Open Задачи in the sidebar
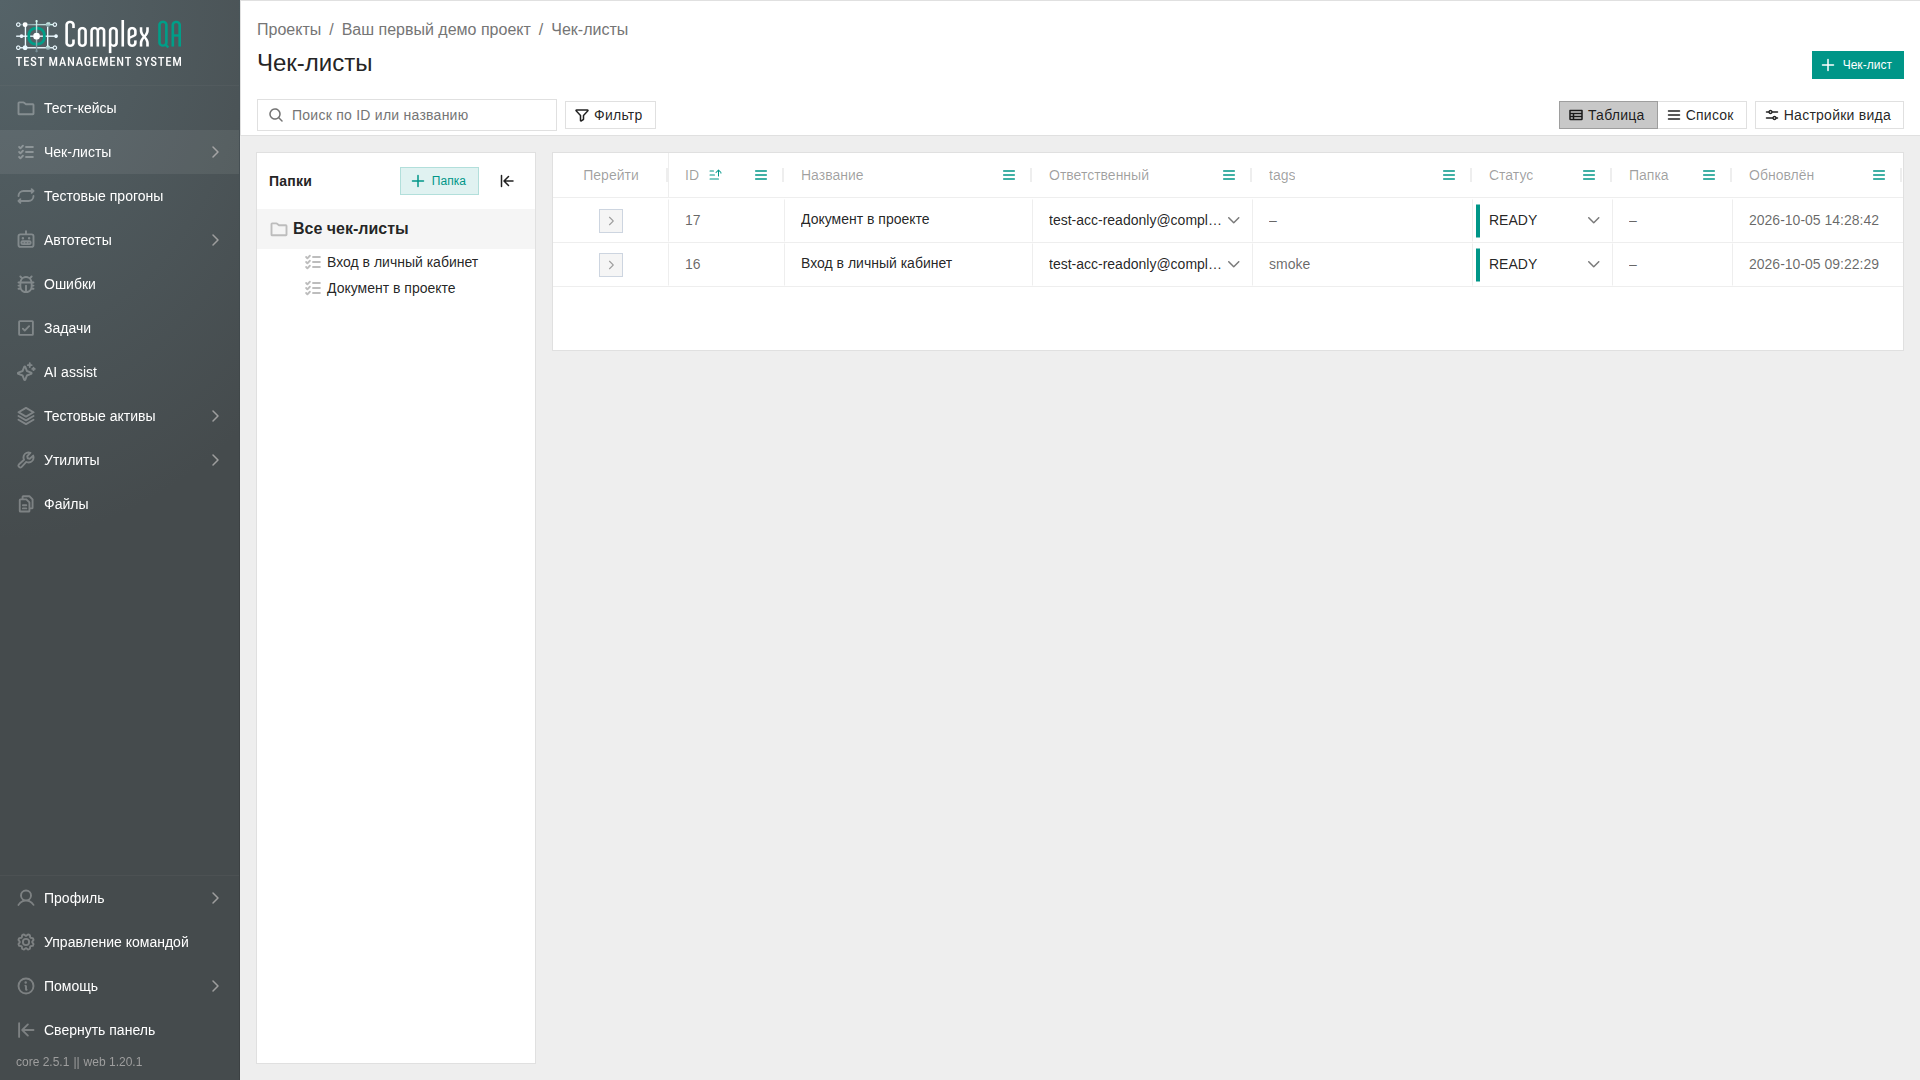Image resolution: width=1920 pixels, height=1080 pixels. [120, 328]
